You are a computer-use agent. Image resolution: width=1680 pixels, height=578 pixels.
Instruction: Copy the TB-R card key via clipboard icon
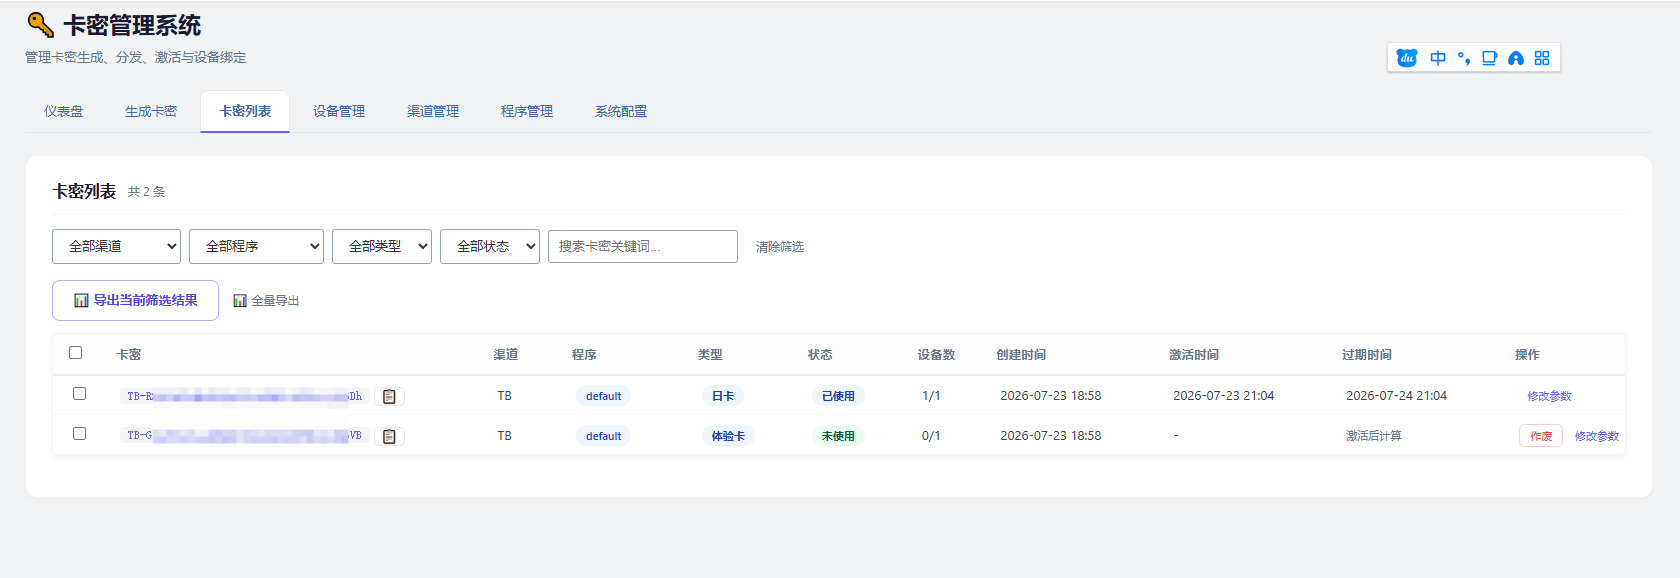(x=389, y=396)
